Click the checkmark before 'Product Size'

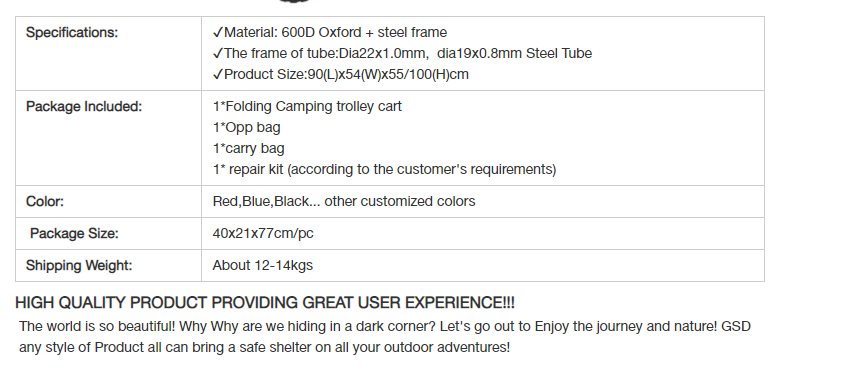point(218,74)
